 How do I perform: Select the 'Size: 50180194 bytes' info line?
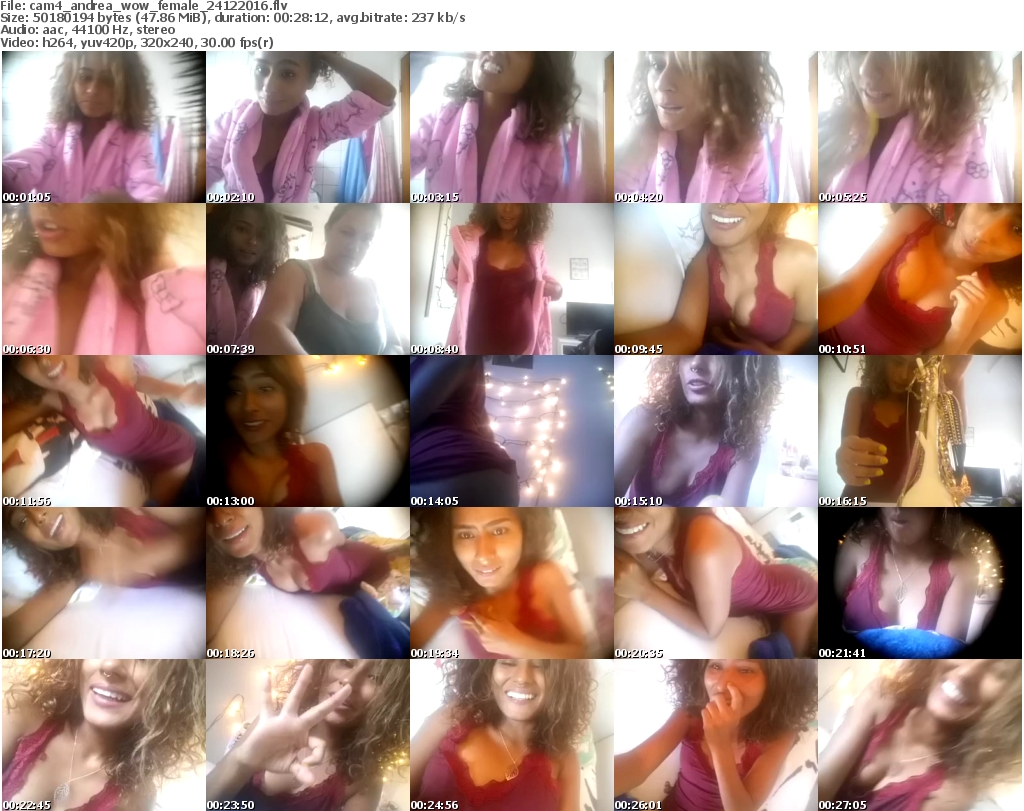[233, 18]
